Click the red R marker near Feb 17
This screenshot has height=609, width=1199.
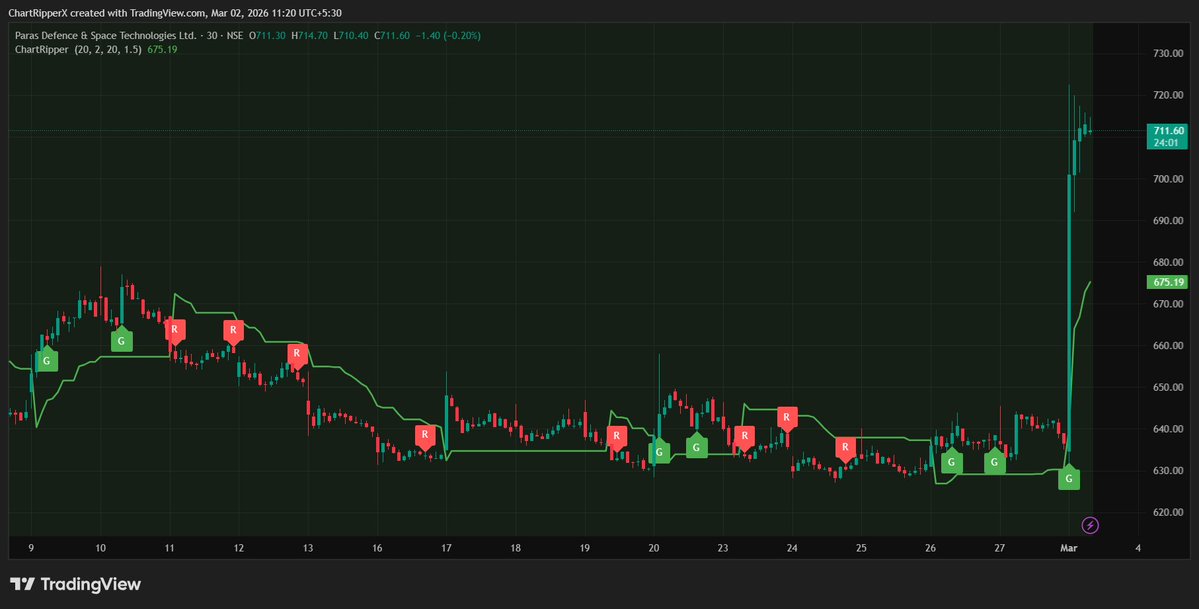(x=424, y=435)
